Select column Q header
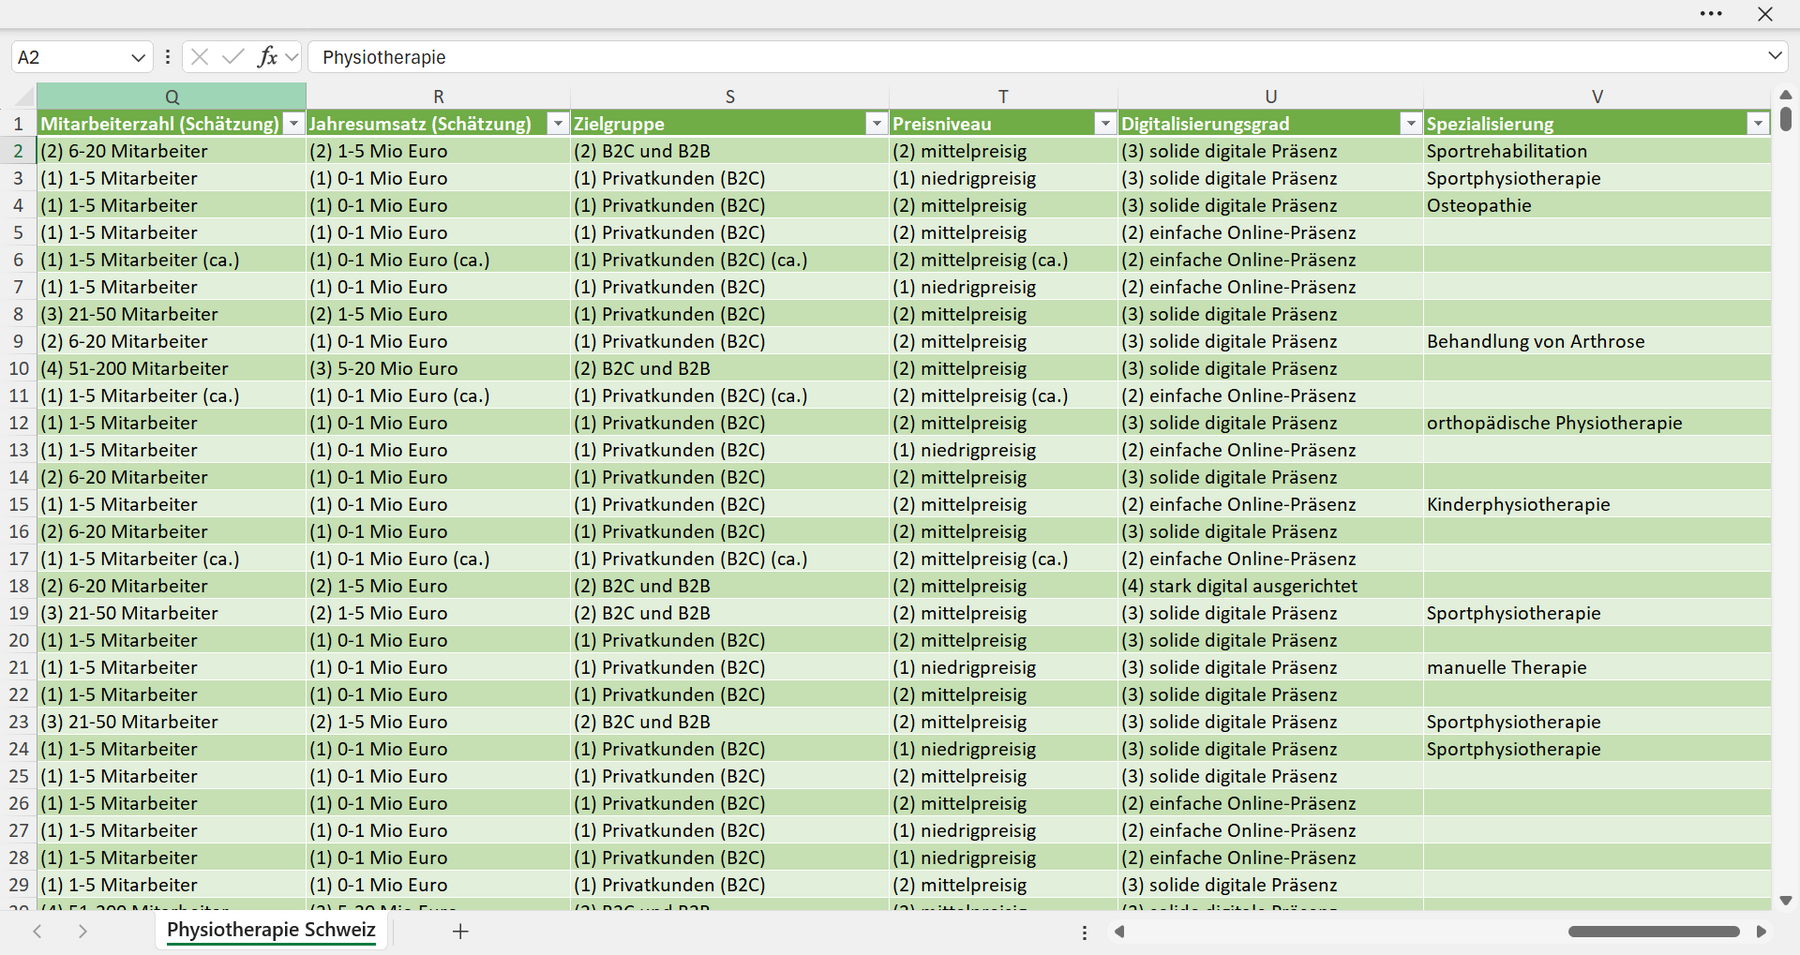 tap(172, 97)
